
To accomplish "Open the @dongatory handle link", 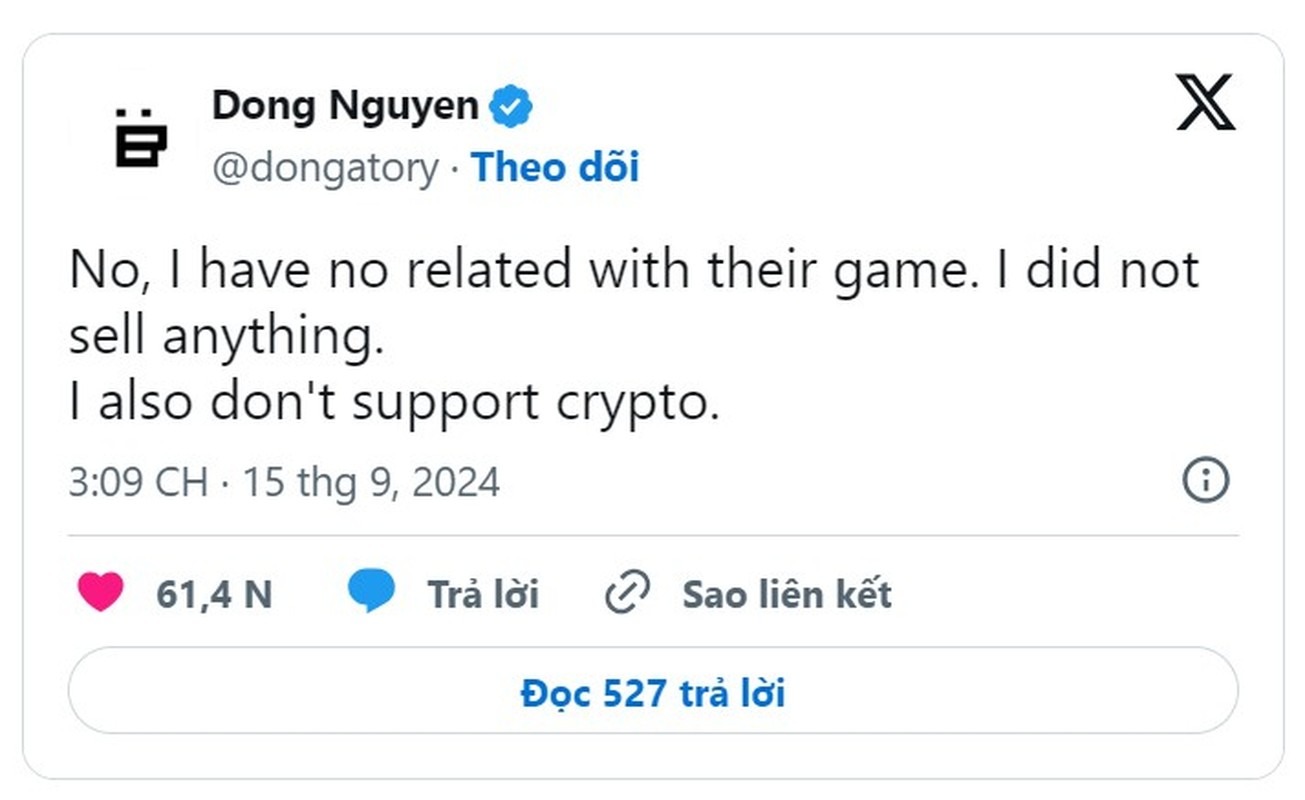I will [x=325, y=167].
